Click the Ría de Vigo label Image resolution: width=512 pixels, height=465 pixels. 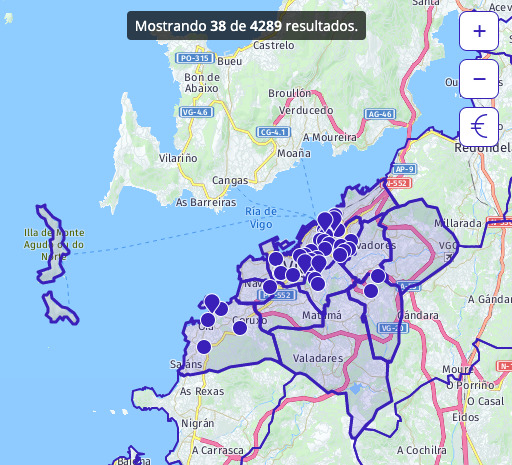261,218
